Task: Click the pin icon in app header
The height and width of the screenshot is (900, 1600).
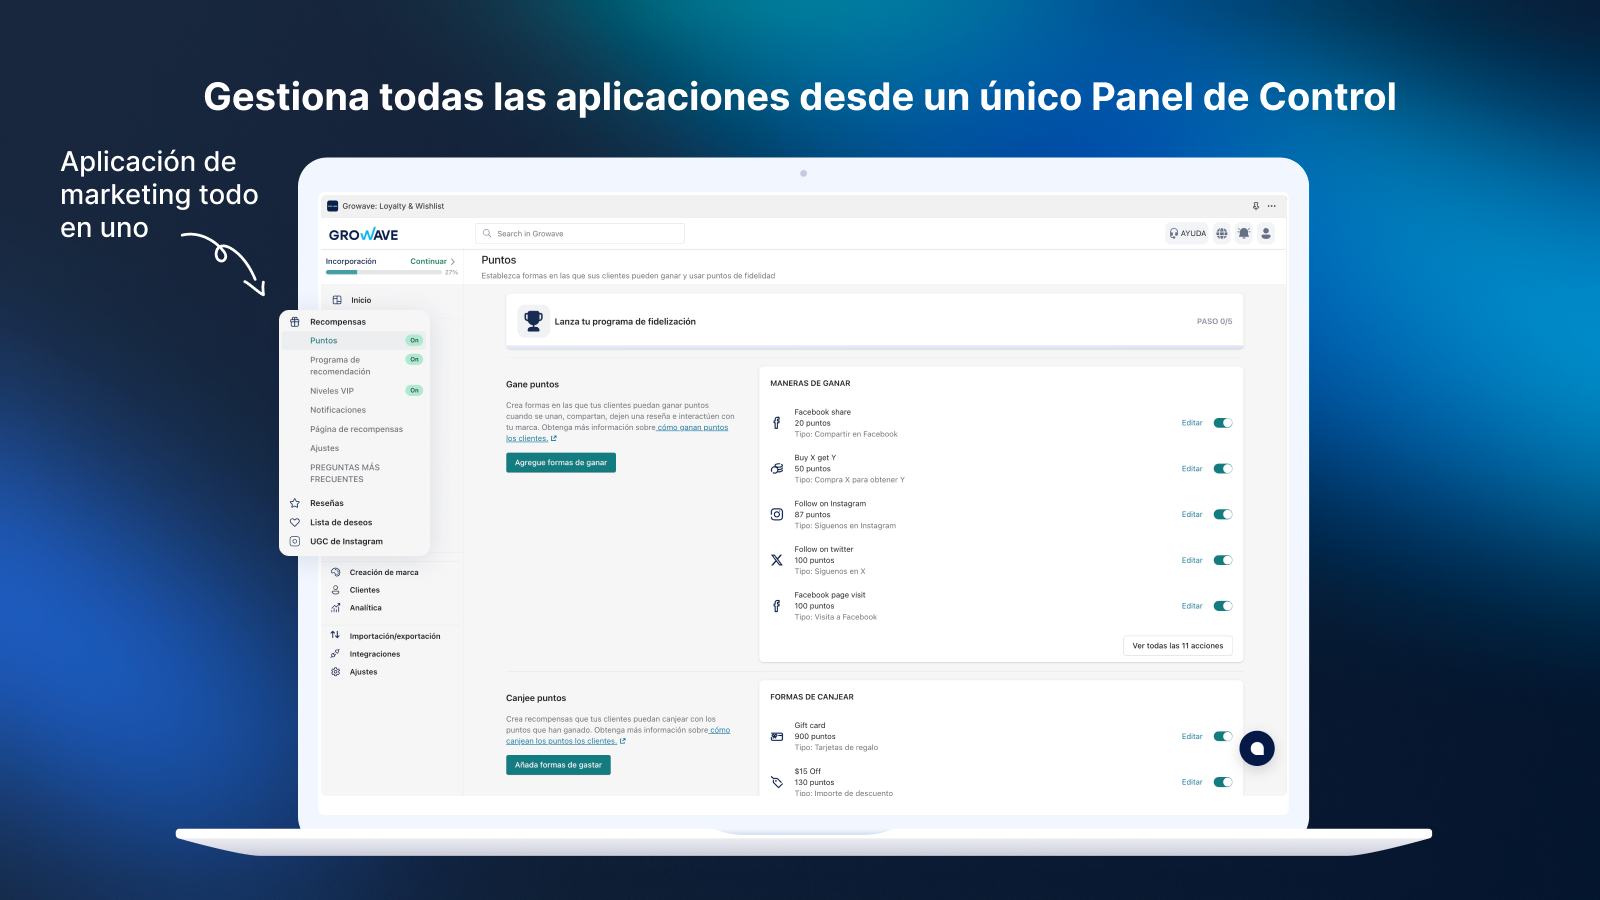Action: pos(1256,206)
